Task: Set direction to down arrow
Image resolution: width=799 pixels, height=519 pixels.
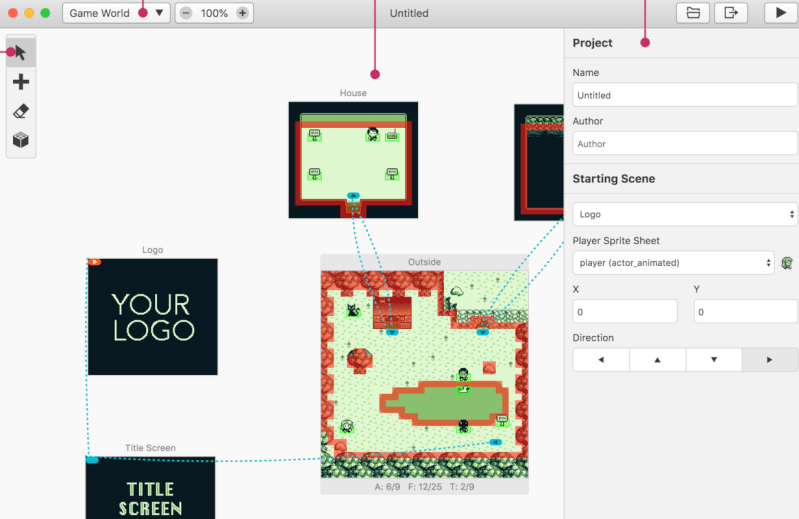Action: pos(713,360)
